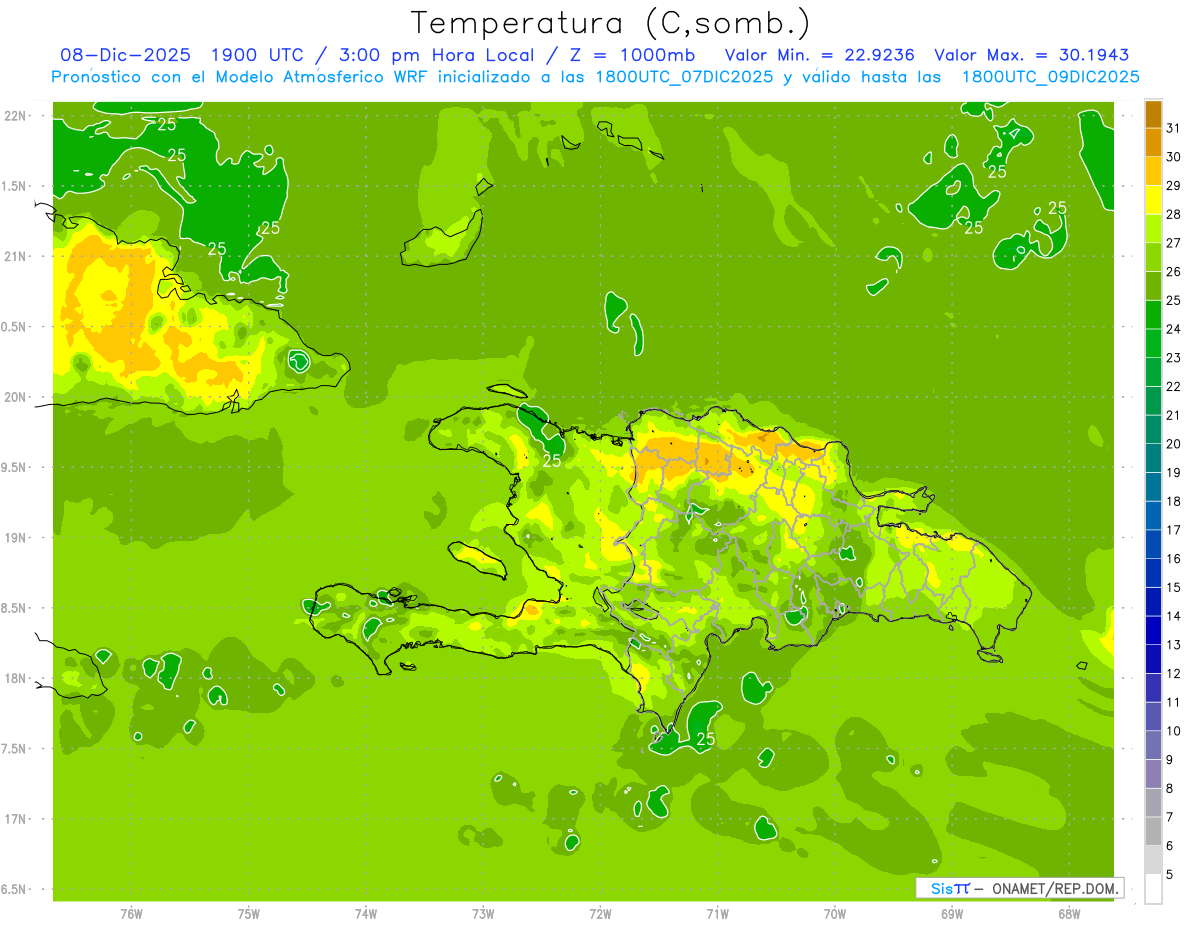Click the dark blue legend swatch between 13 and 14

coord(1154,631)
